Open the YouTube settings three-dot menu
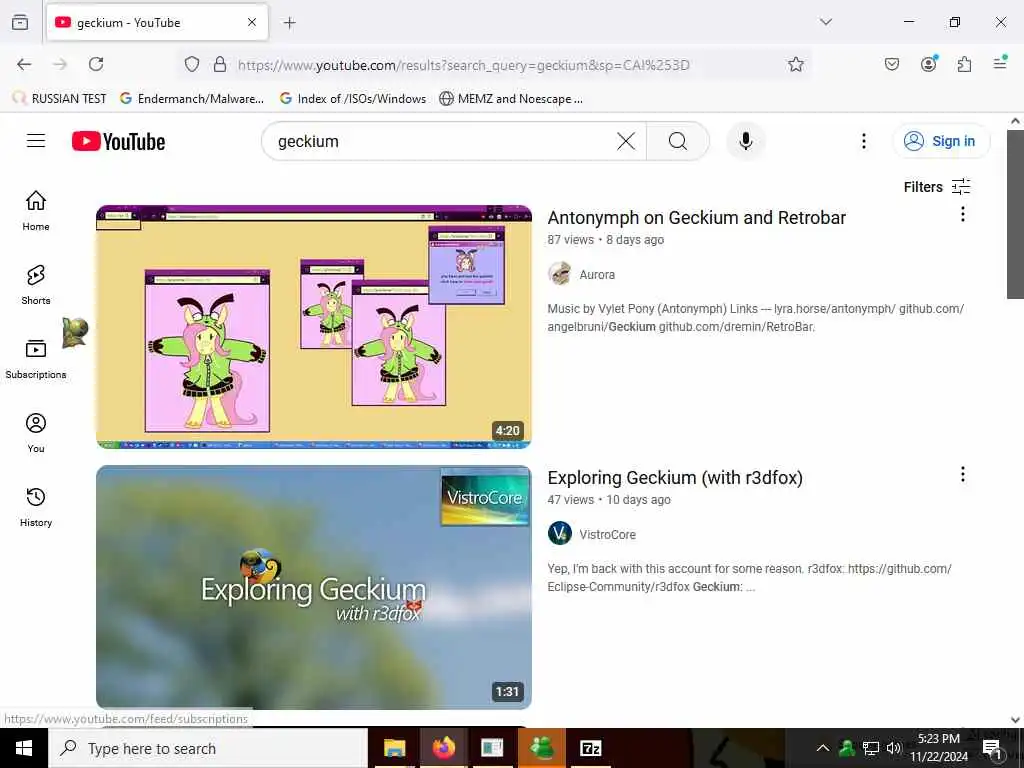Screen dimensions: 1024x768 tap(863, 141)
